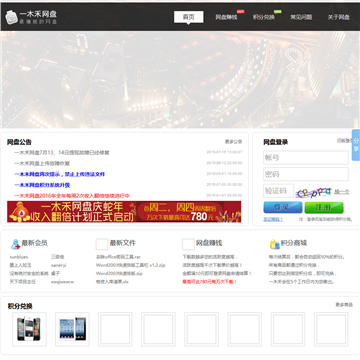Open the 物资入库清单.xls file

coord(112,282)
